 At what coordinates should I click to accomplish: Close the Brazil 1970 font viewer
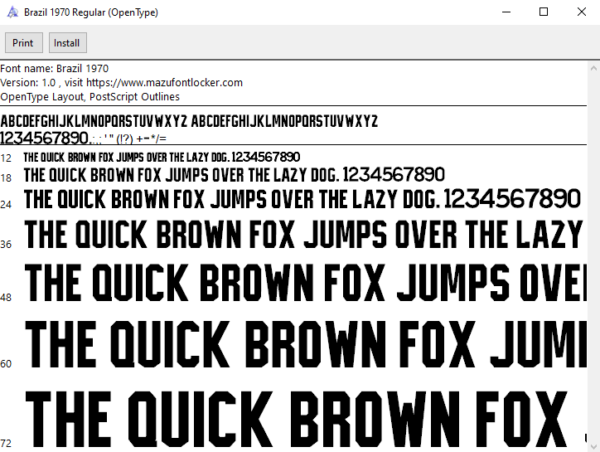(x=581, y=12)
